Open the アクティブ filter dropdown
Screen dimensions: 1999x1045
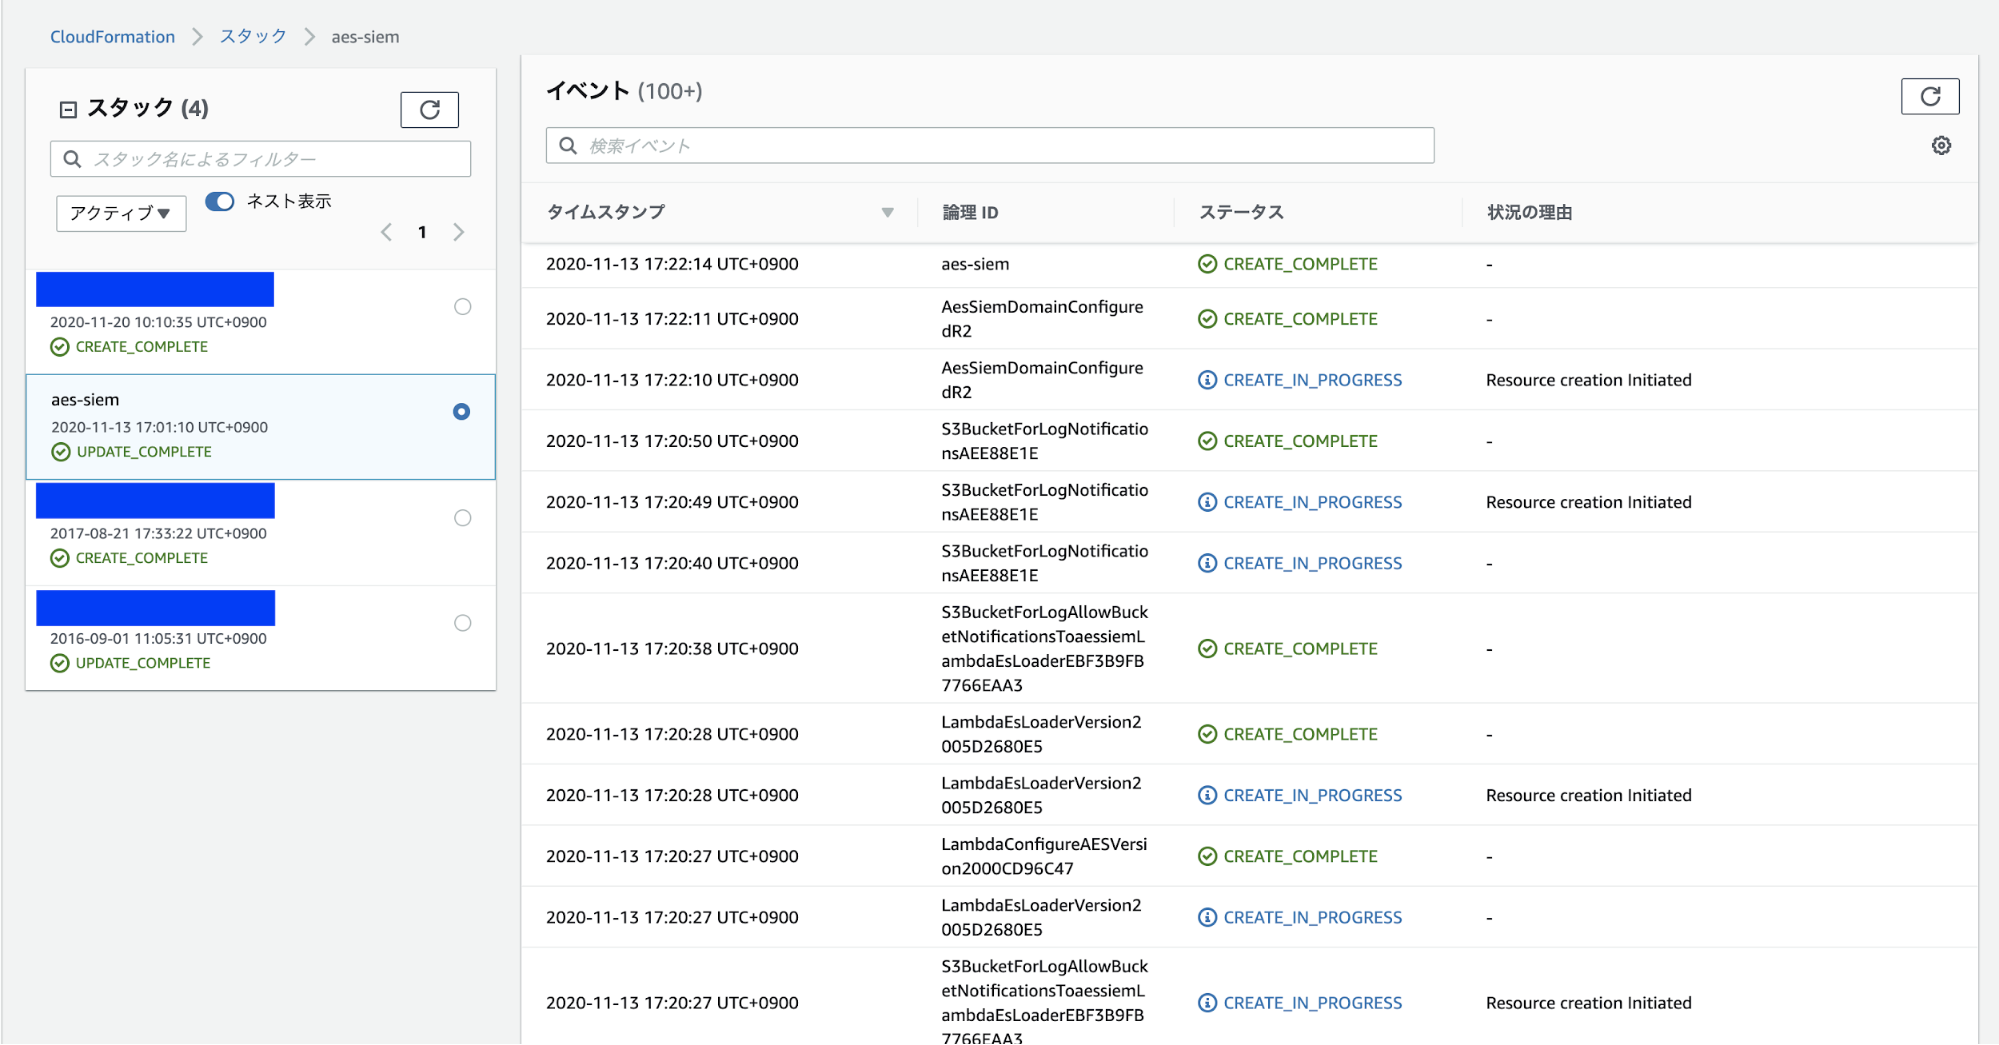[x=121, y=213]
